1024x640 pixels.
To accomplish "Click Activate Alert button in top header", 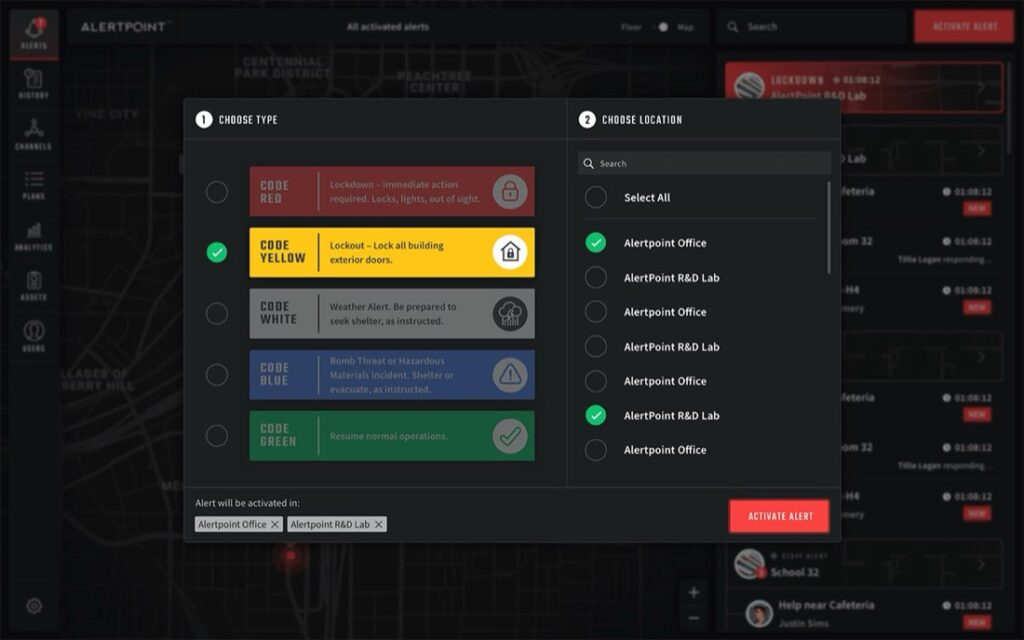I will [x=965, y=27].
